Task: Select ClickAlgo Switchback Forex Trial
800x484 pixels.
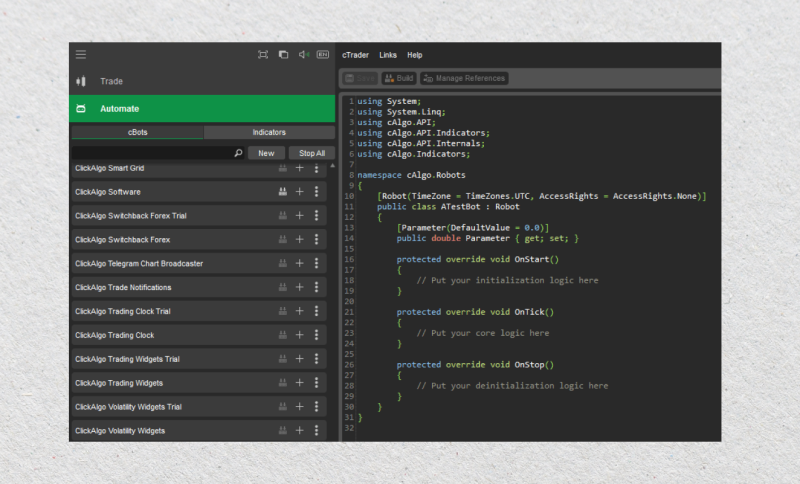Action: tap(199, 216)
